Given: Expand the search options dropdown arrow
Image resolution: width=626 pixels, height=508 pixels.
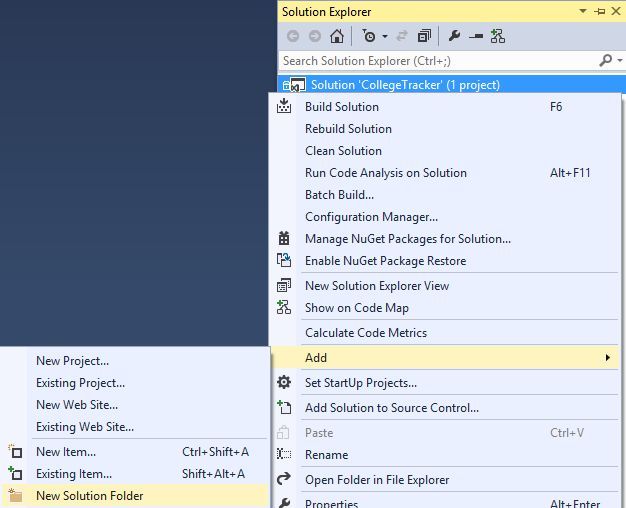Looking at the screenshot, I should click(x=618, y=61).
